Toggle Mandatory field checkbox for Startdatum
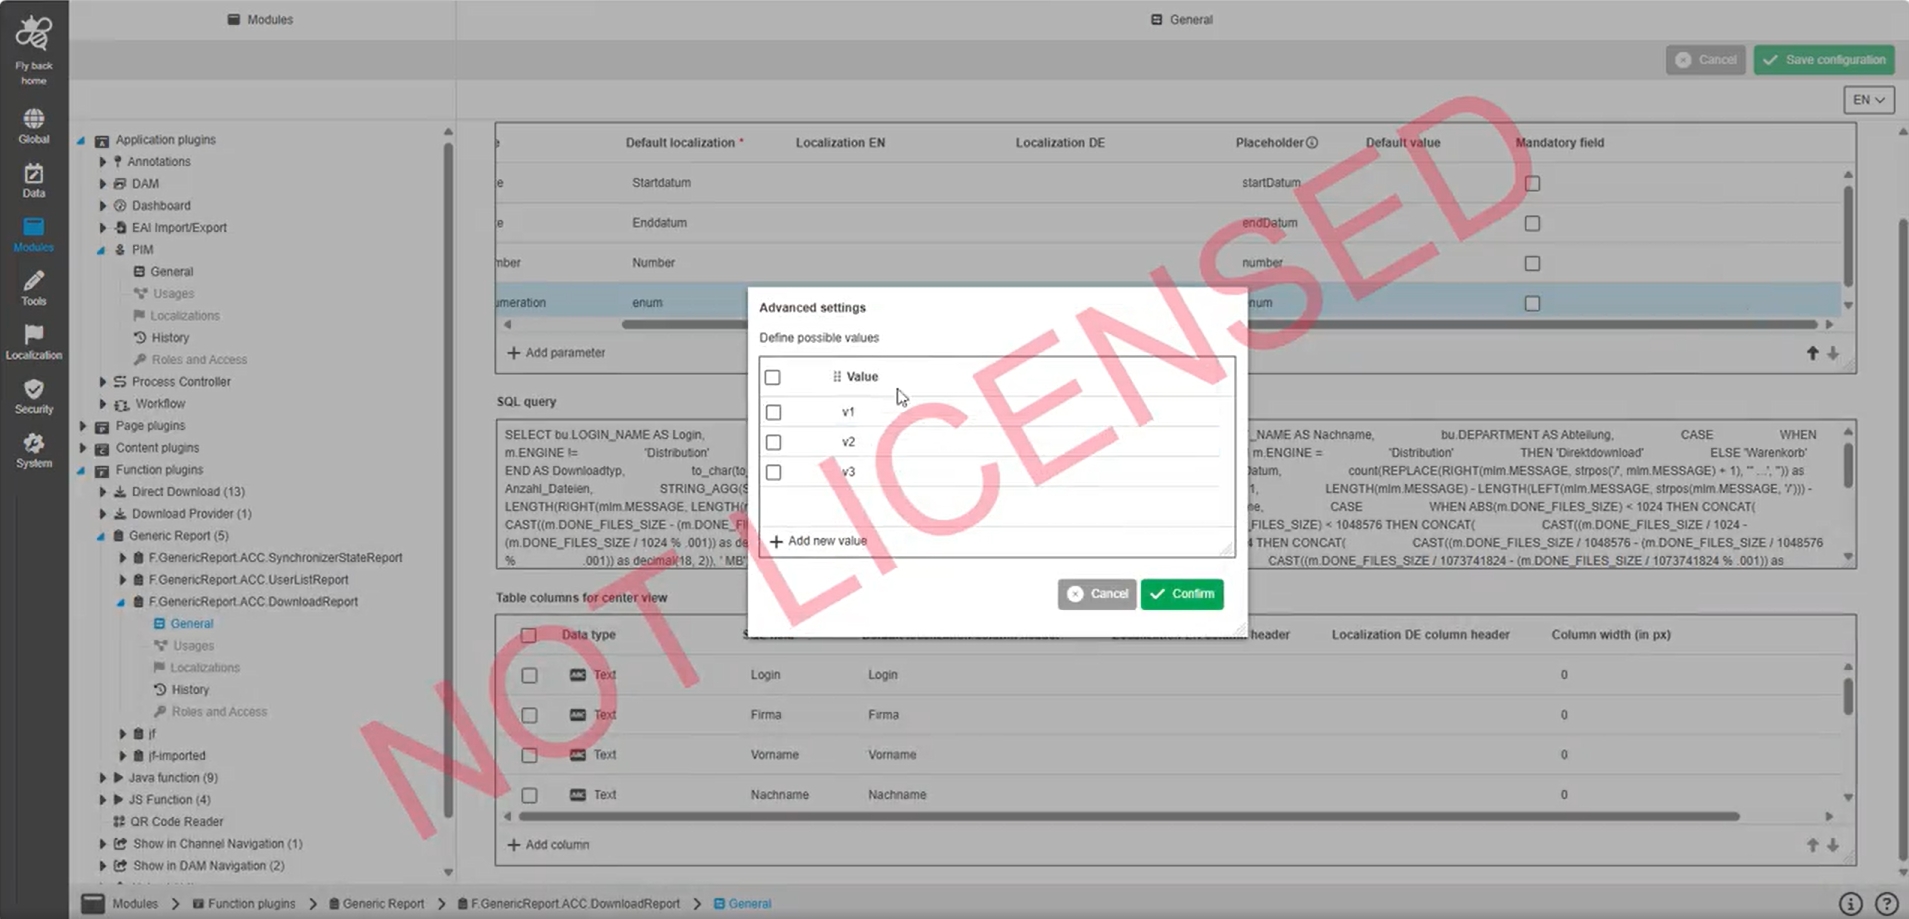This screenshot has width=1909, height=919. coord(1532,184)
